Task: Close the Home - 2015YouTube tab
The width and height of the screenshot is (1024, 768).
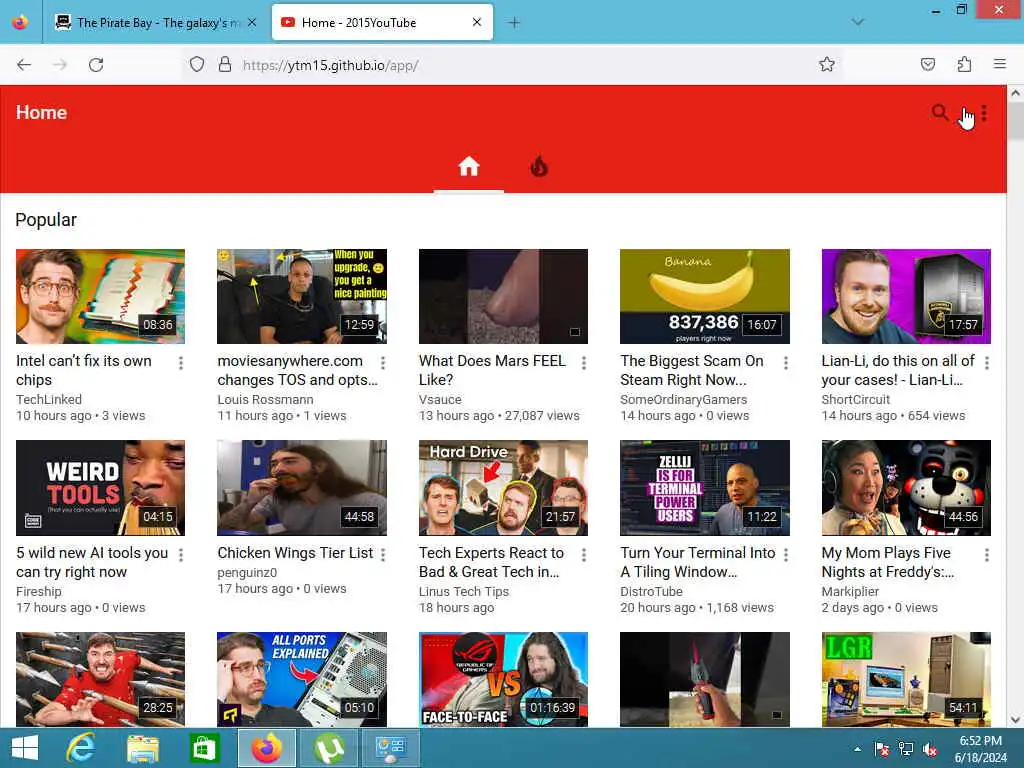Action: coord(477,22)
